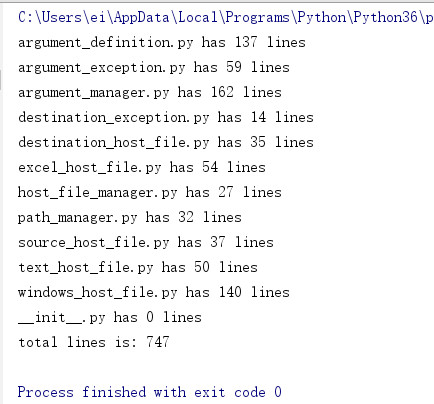434x404 pixels.
Task: Click the argument_manager.py has 162 lines row
Action: (x=150, y=92)
